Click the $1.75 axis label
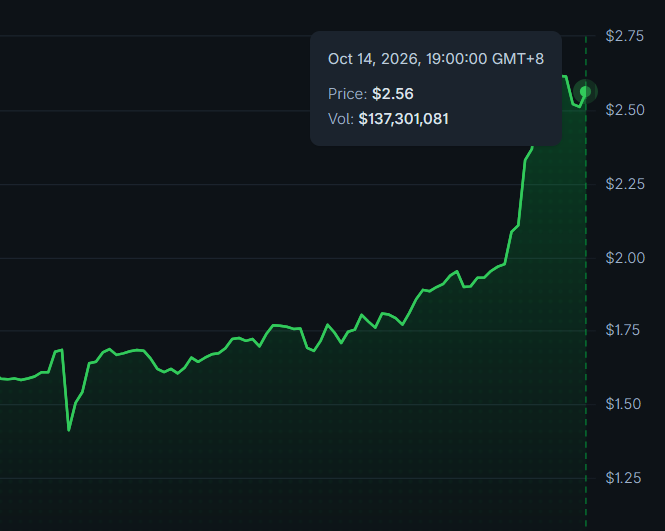 (623, 330)
